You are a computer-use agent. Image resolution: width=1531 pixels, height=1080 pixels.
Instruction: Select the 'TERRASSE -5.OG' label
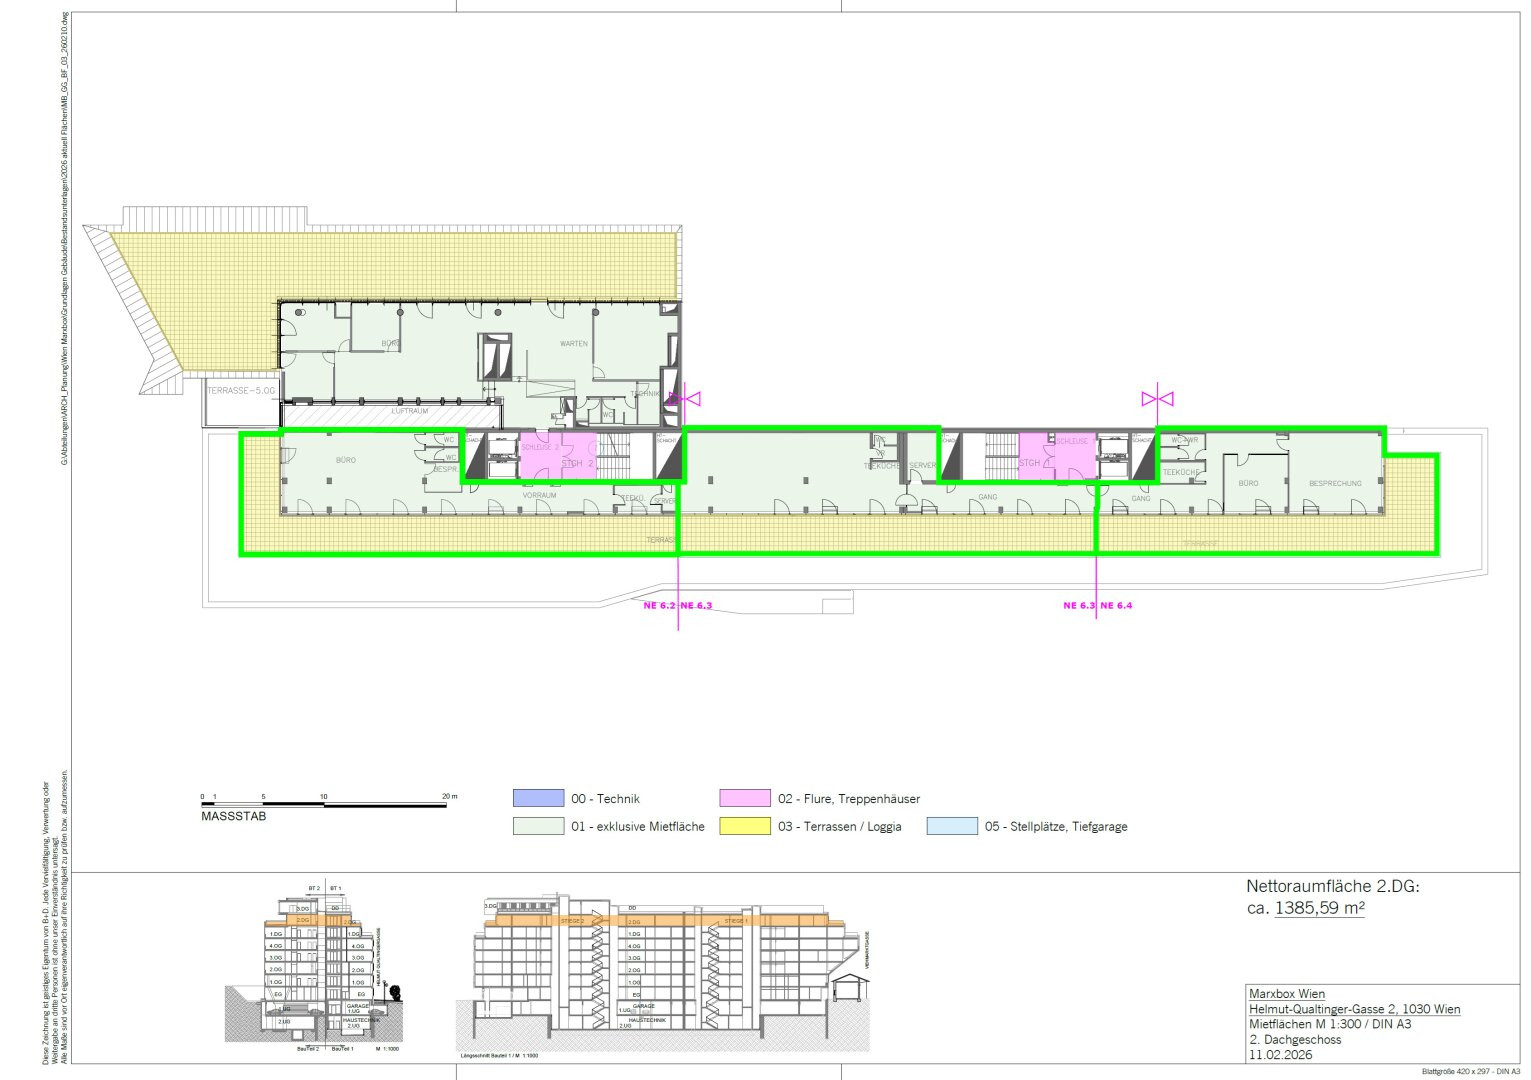click(x=242, y=391)
